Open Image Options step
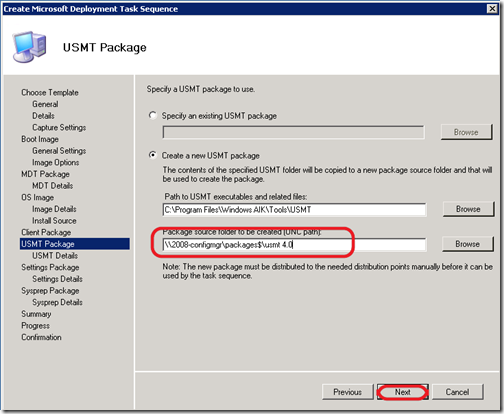This screenshot has height=414, width=504. [56, 162]
